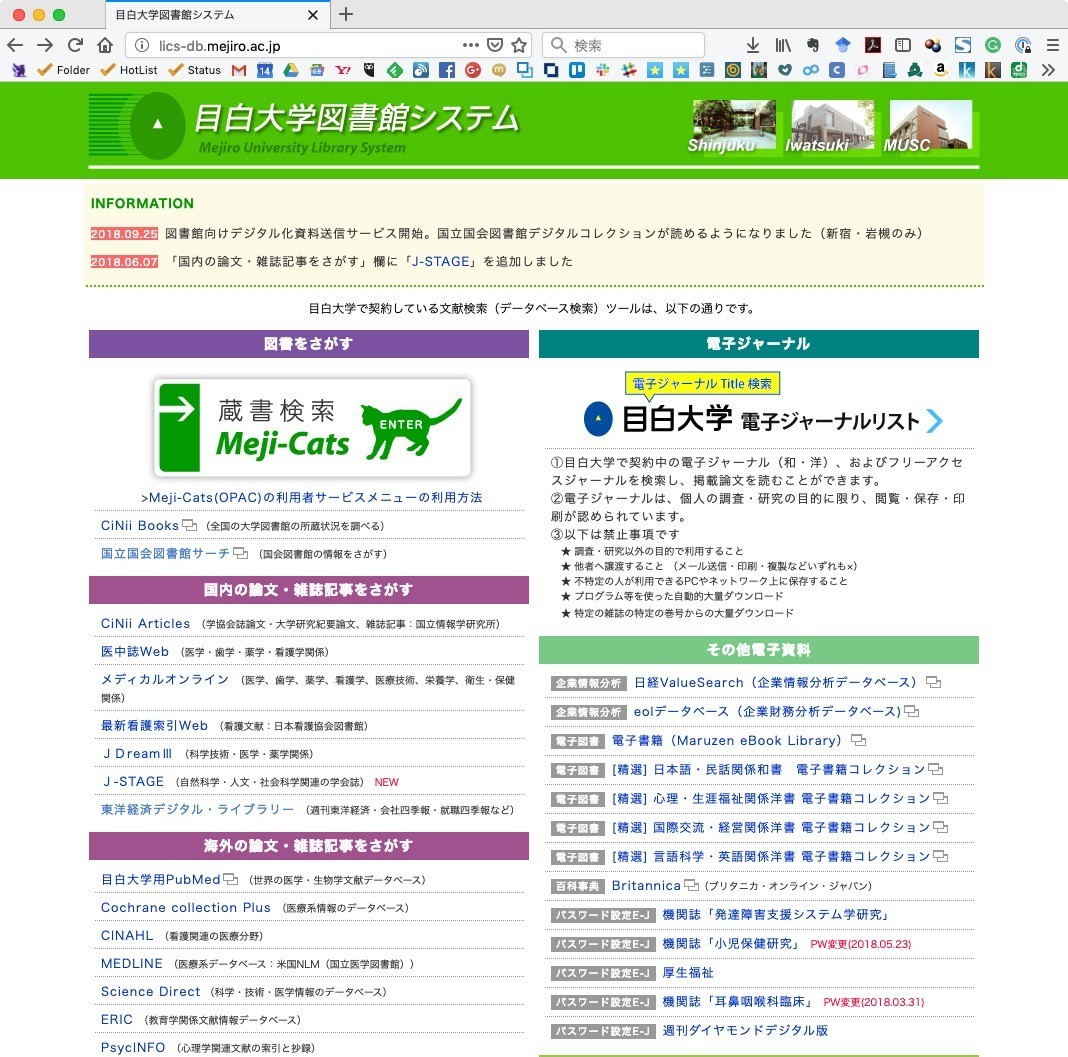Open a new tab with the plus button
The image size is (1068, 1057).
tap(346, 14)
